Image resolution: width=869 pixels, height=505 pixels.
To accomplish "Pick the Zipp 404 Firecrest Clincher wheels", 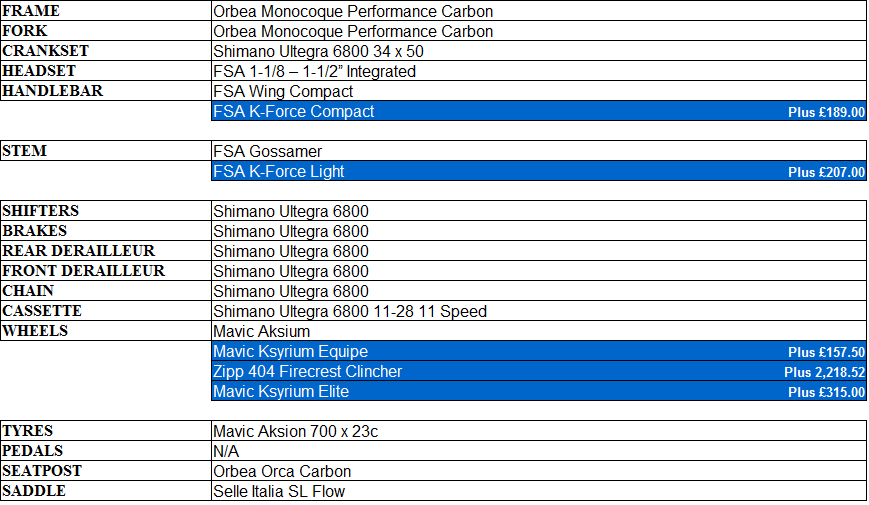I will [x=308, y=372].
